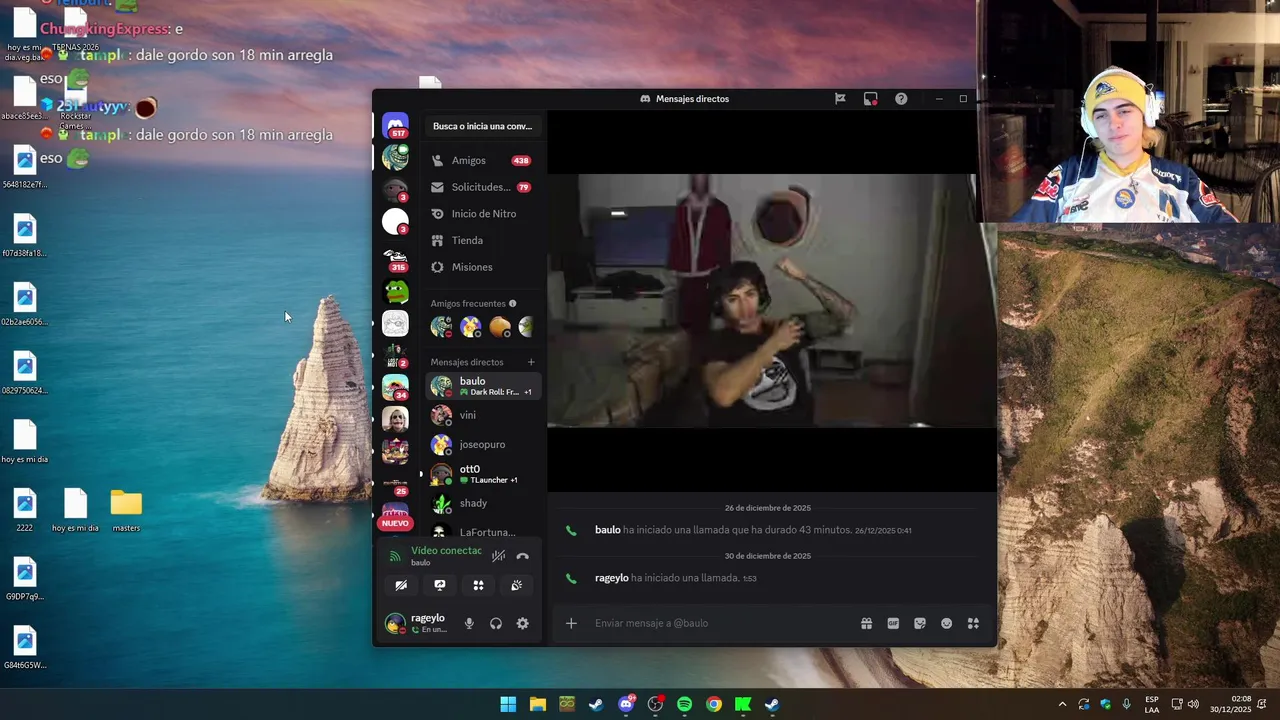1280x720 pixels.
Task: Toggle camera in call panel
Action: tap(401, 585)
